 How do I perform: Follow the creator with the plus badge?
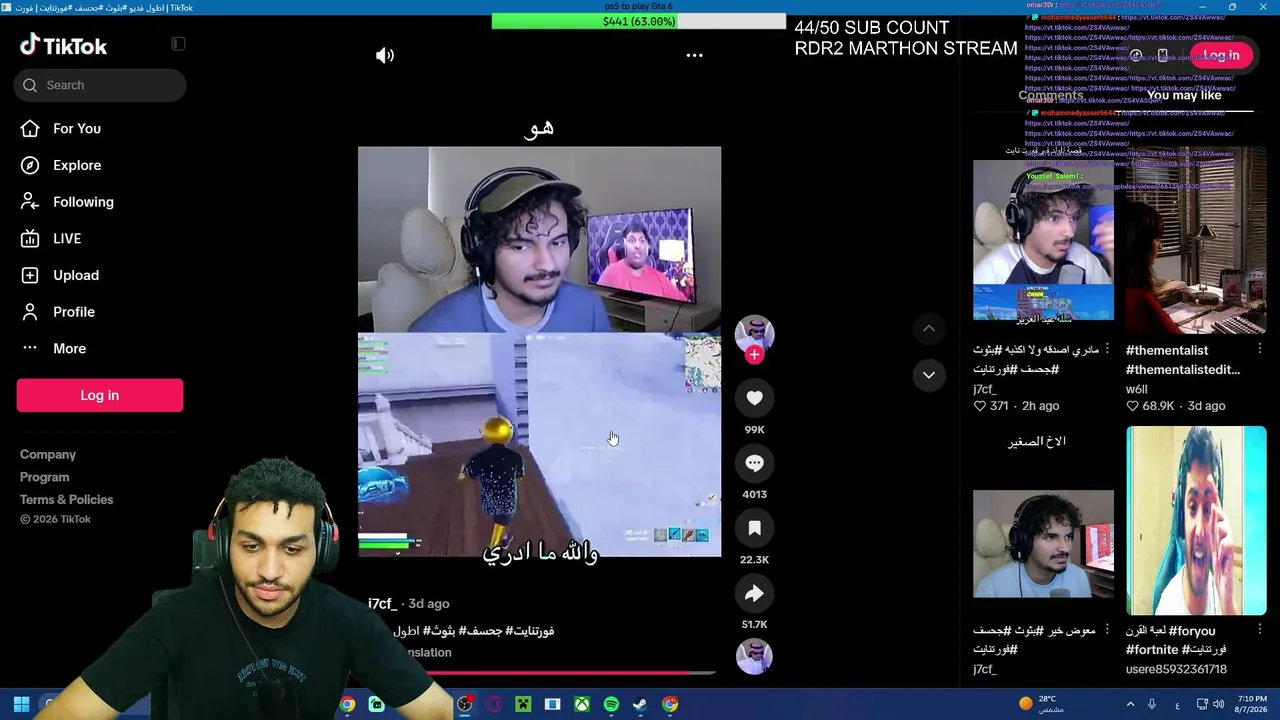coord(754,354)
